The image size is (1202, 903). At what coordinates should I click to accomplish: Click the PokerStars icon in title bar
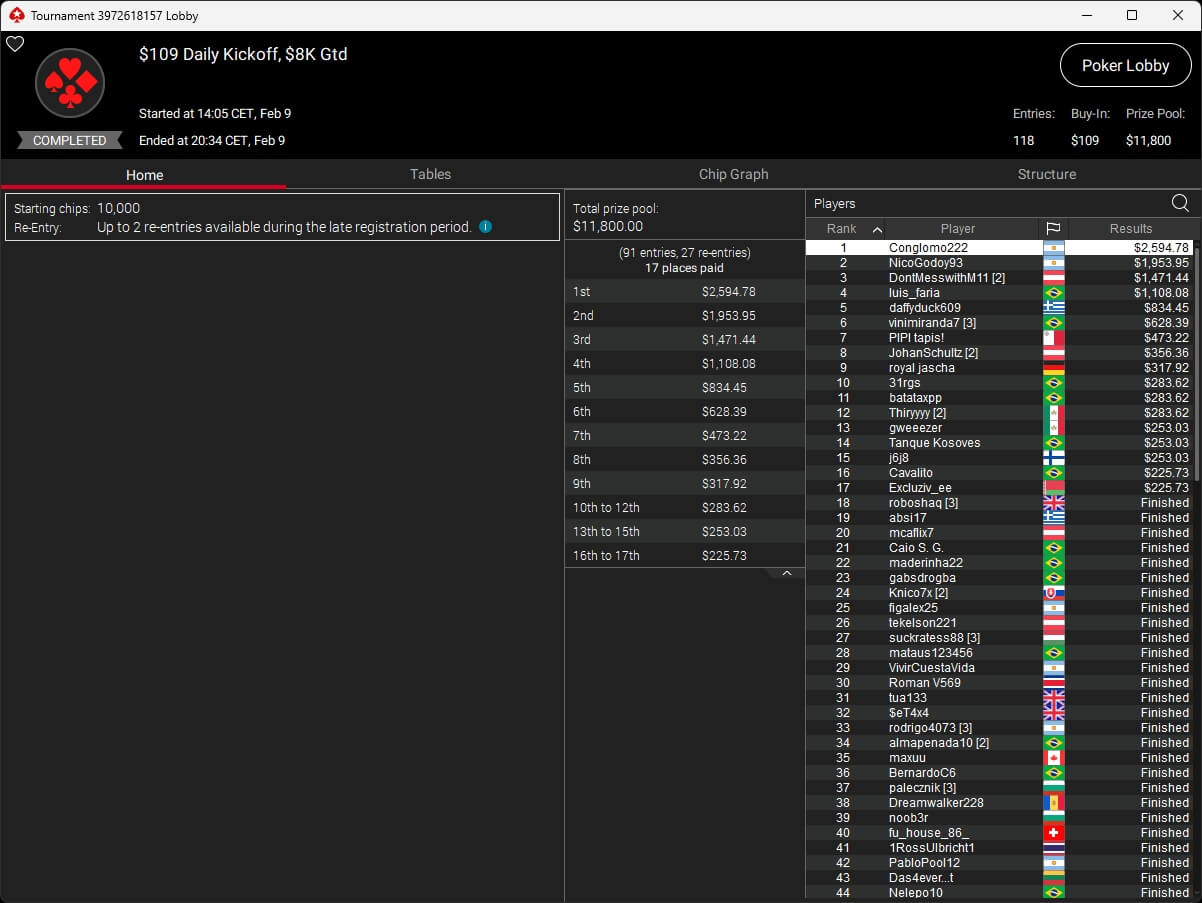(x=15, y=15)
